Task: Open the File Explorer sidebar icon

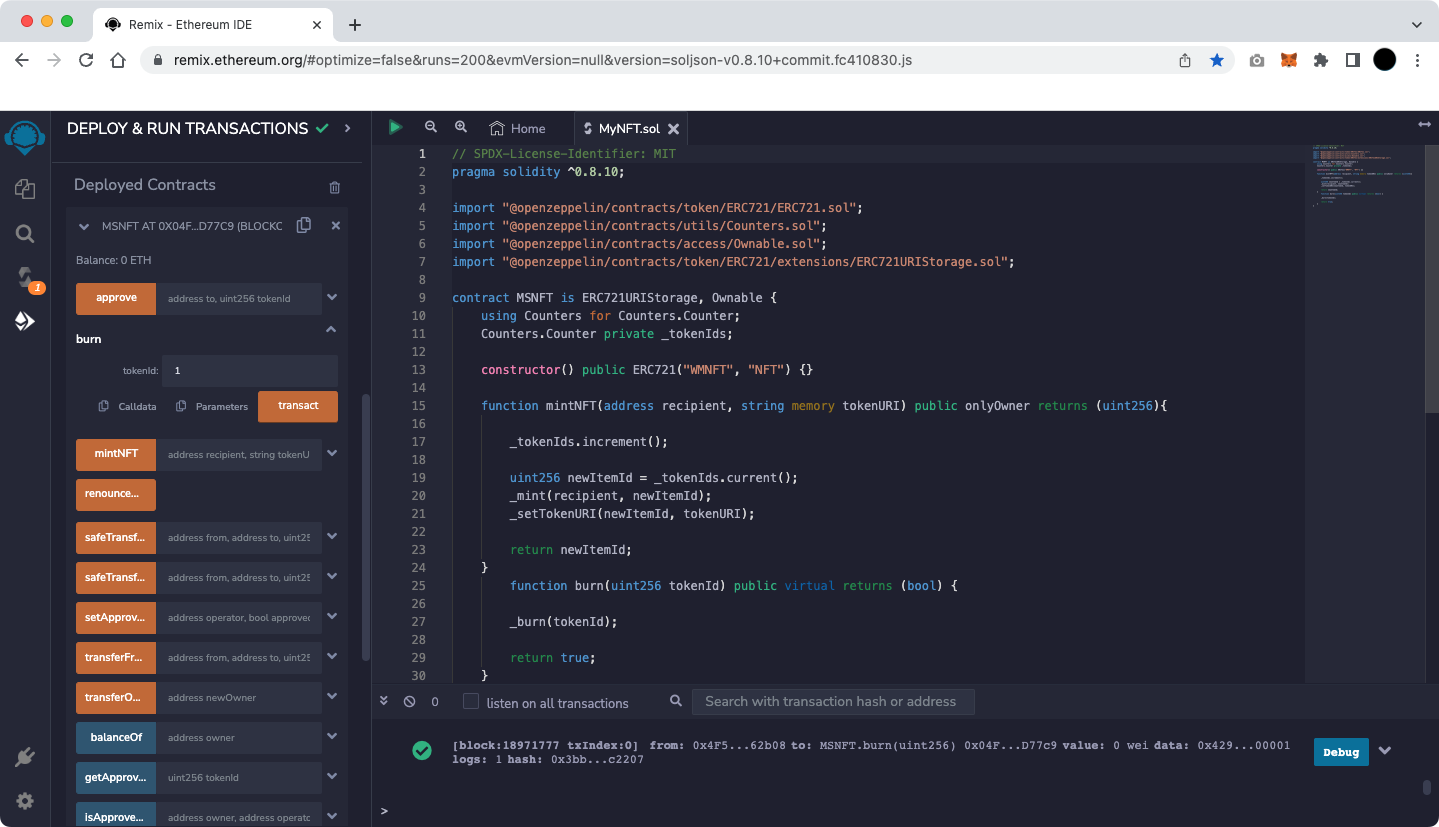Action: click(25, 189)
